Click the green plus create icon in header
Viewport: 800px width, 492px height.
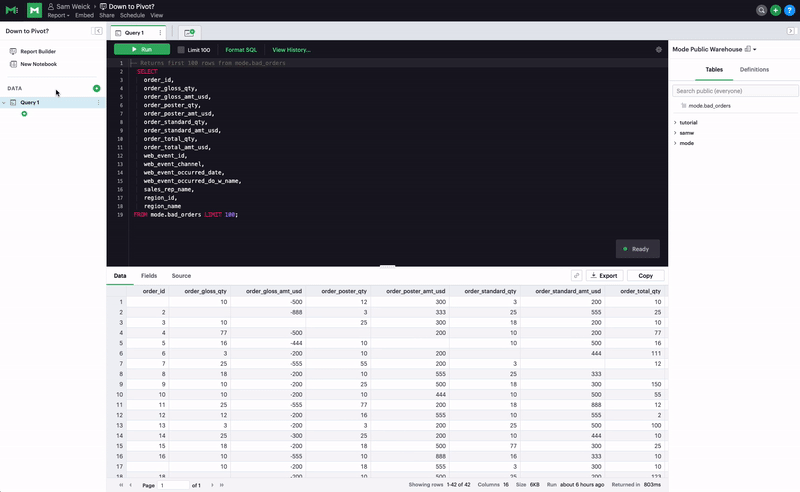pos(775,10)
